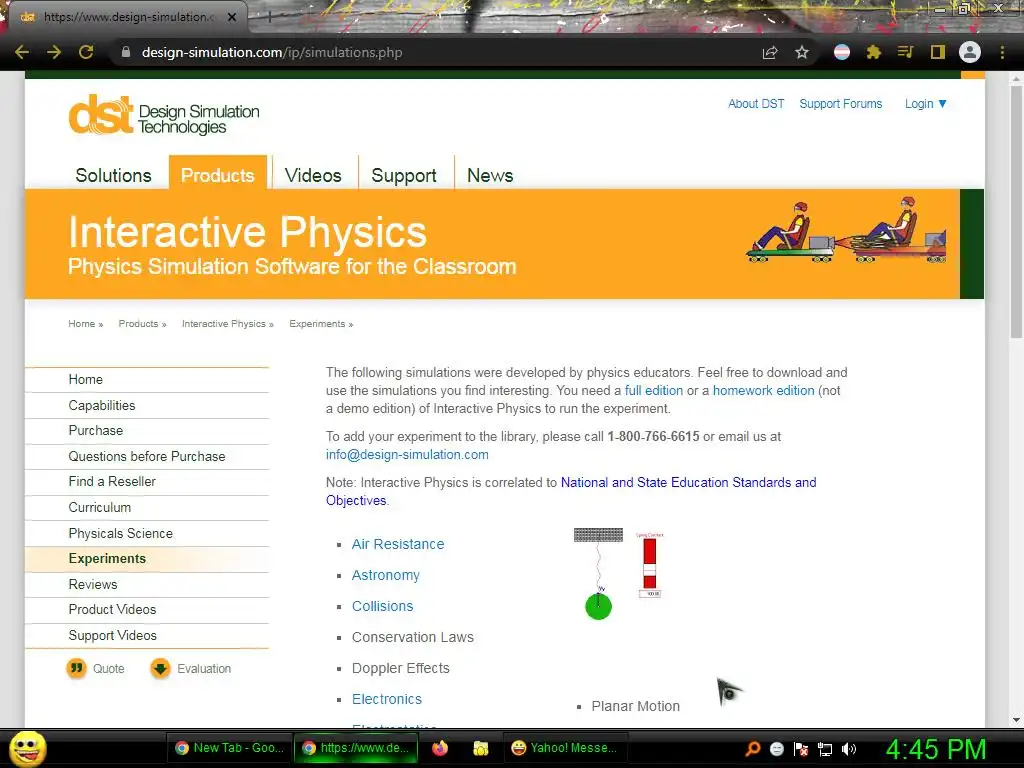
Task: Open the Products menu tab
Action: pyautogui.click(x=217, y=174)
